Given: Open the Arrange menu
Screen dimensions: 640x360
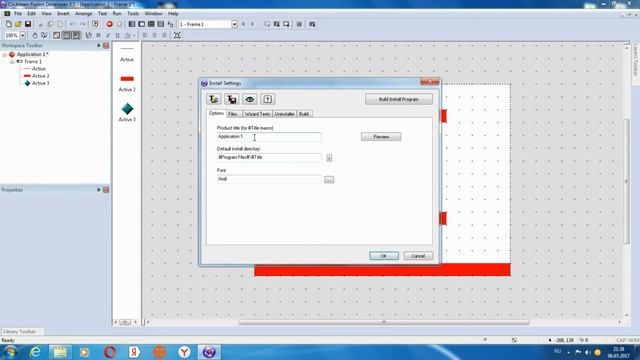Looking at the screenshot, I should 83,13.
